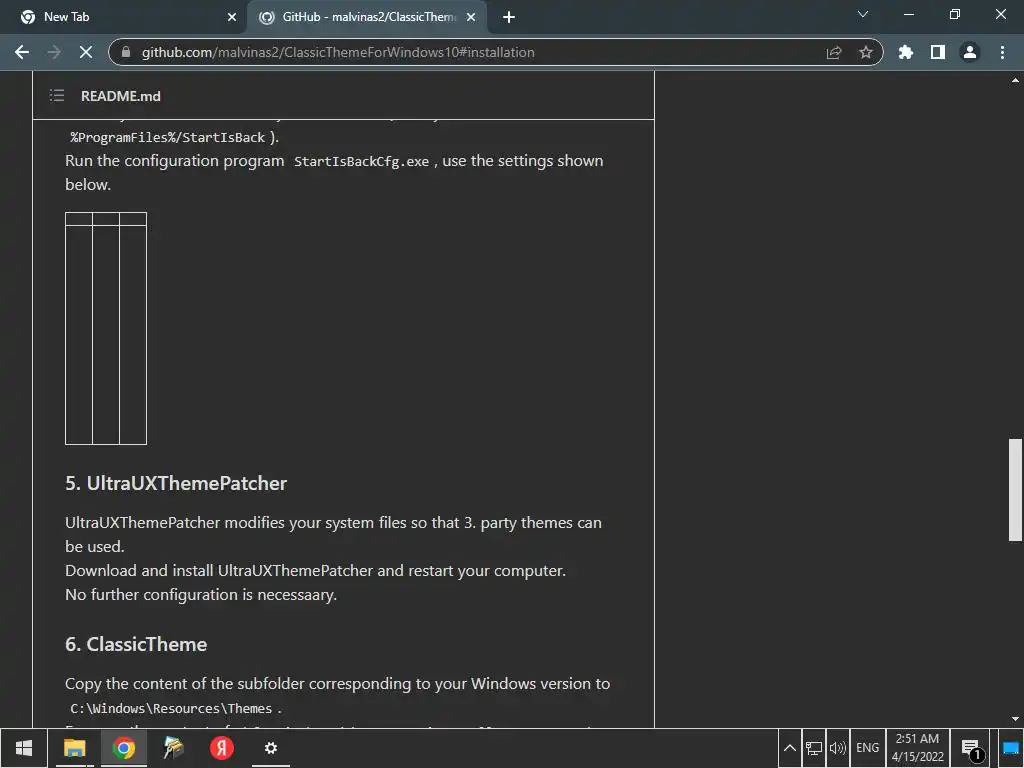The width and height of the screenshot is (1024, 768).
Task: Click the C:\Windows\Resources\Themes path text
Action: (x=171, y=709)
